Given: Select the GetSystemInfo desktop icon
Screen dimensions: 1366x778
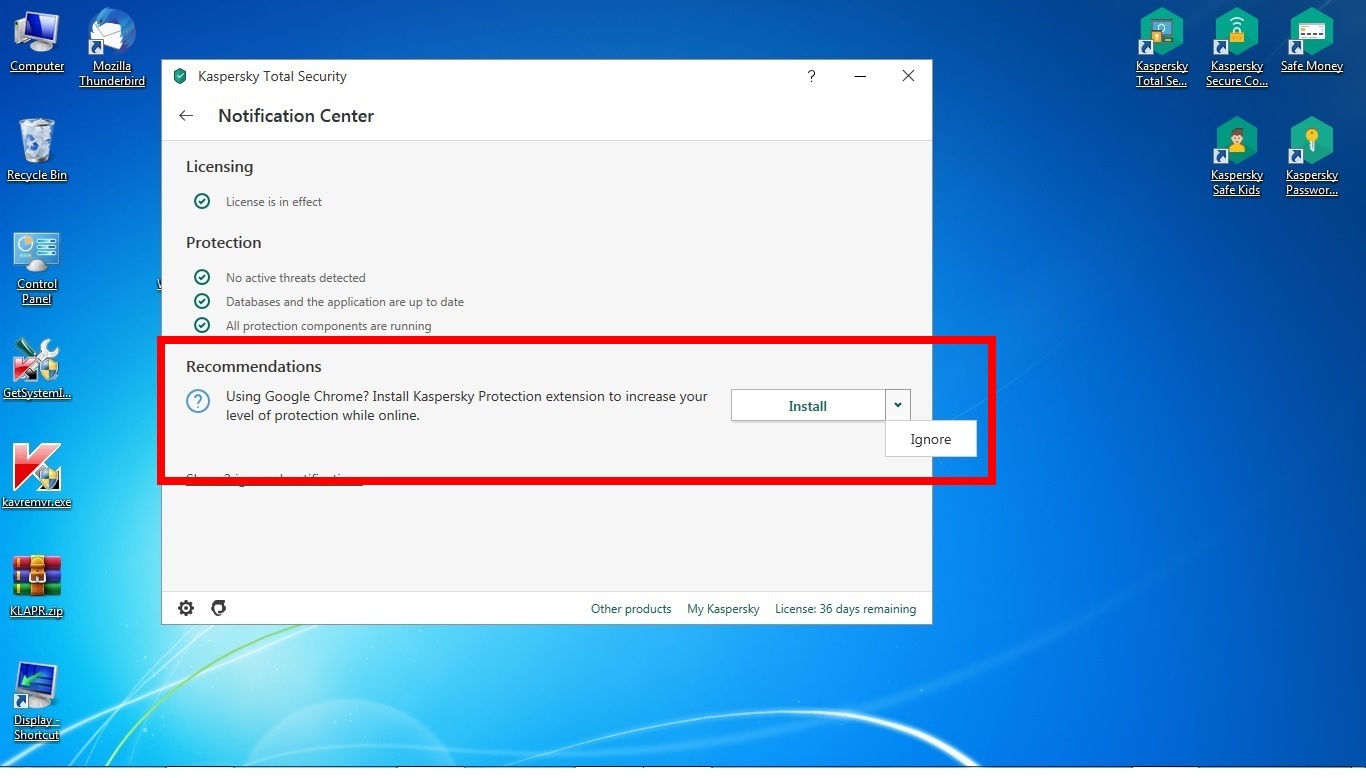Looking at the screenshot, I should coord(37,369).
